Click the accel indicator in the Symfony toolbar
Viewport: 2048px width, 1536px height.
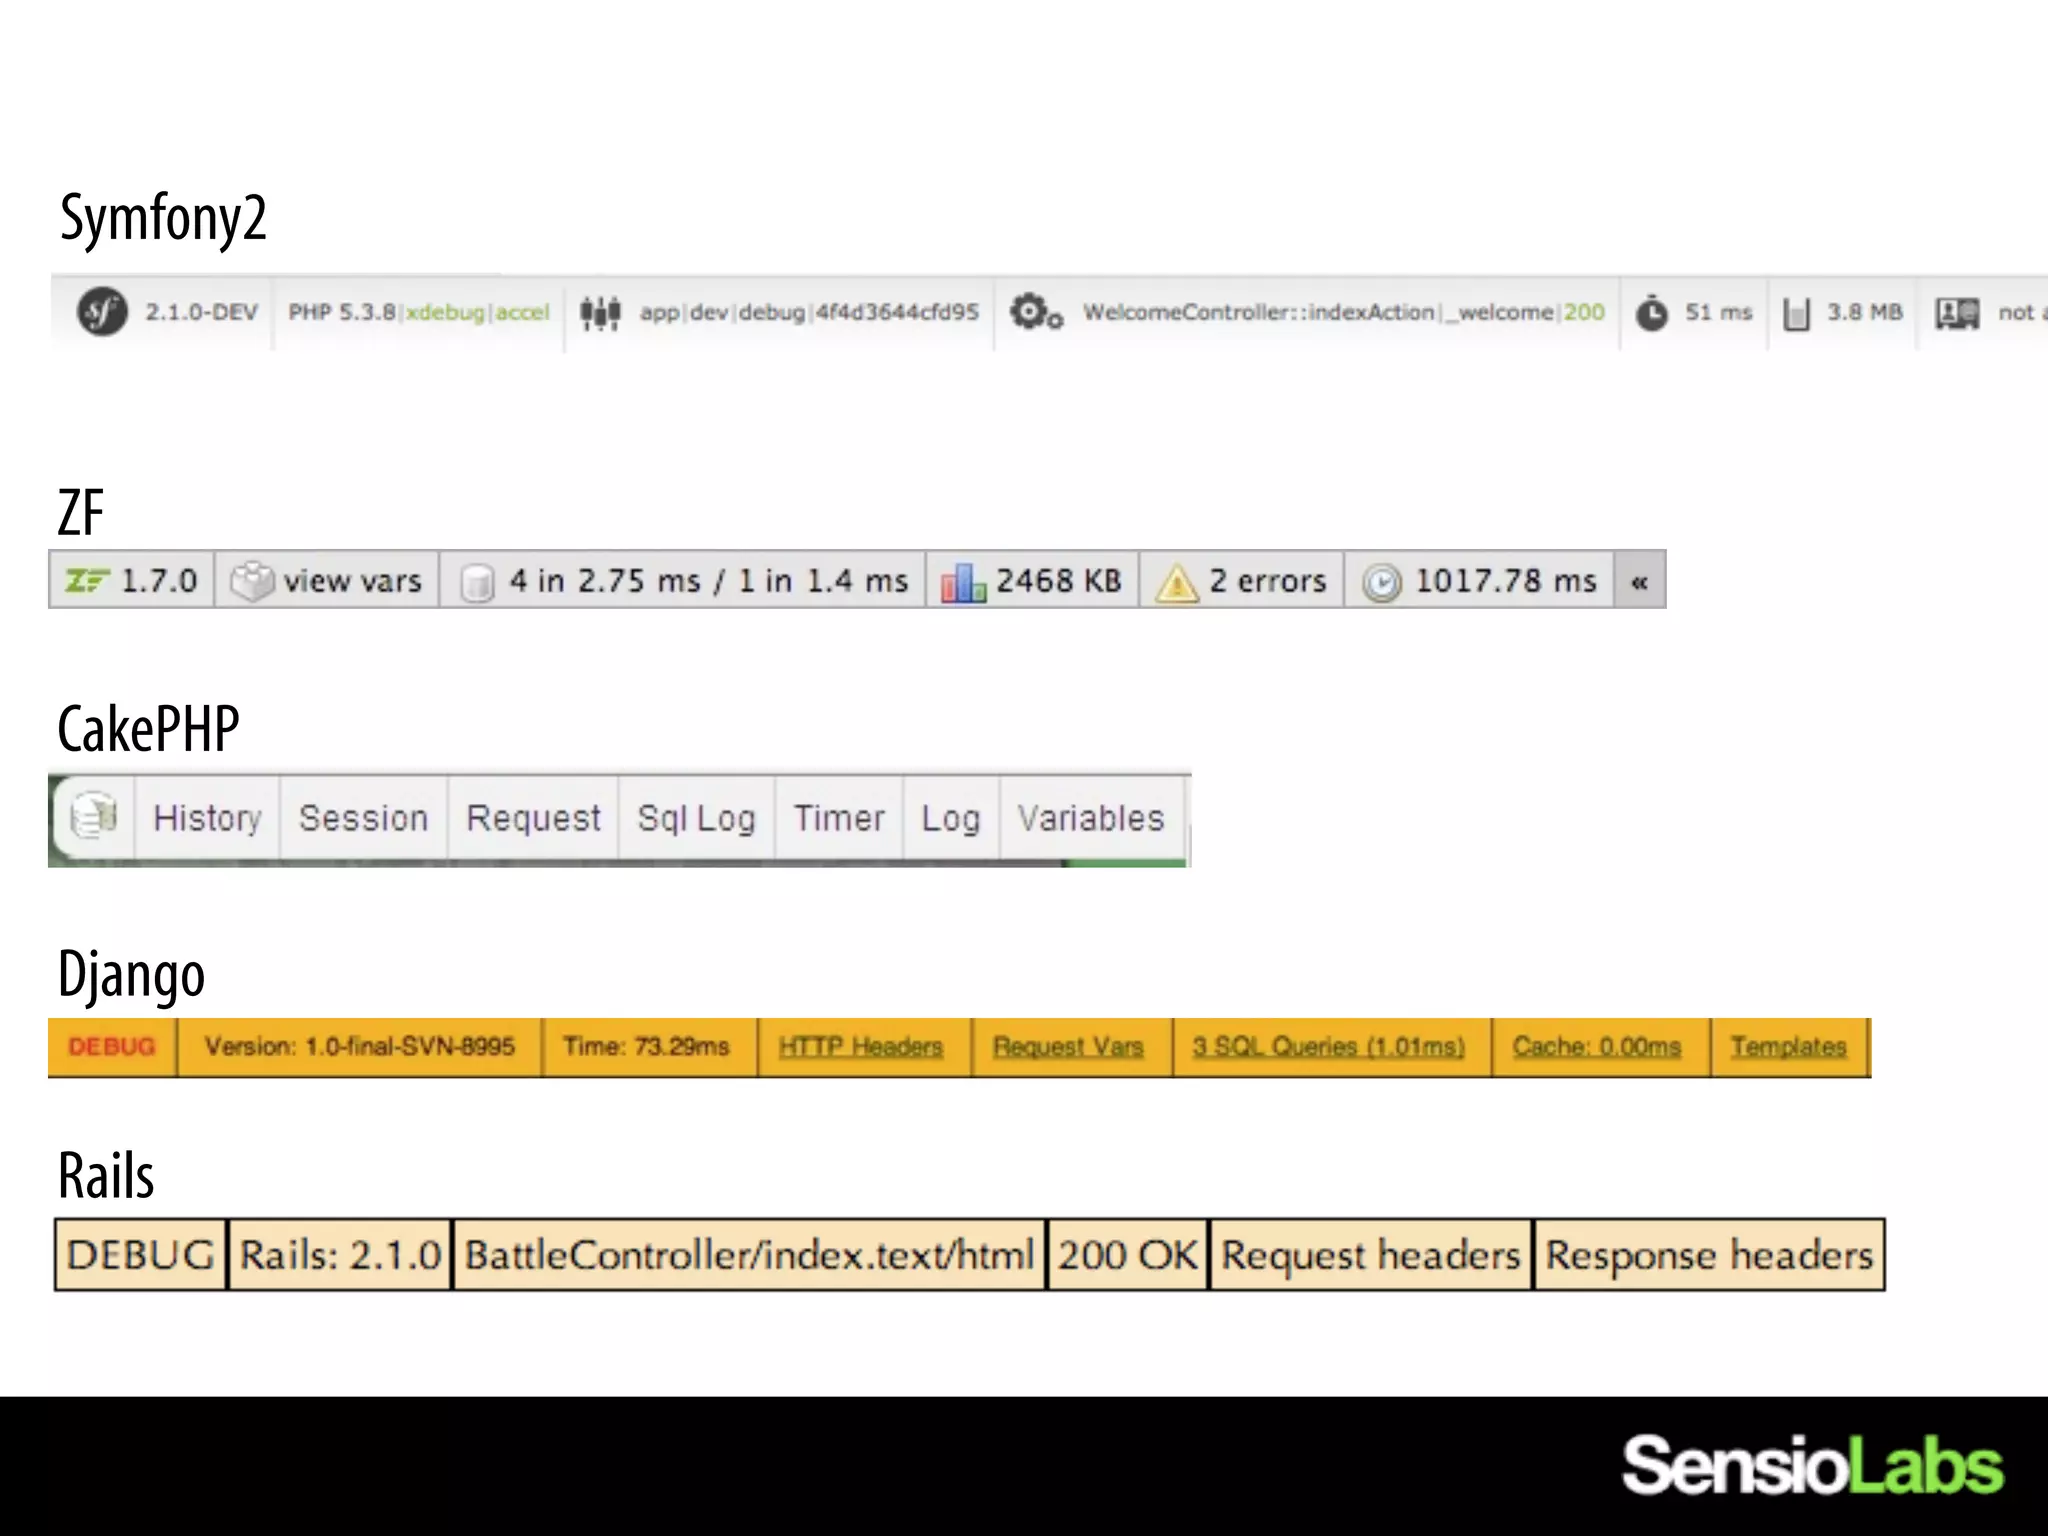coord(523,313)
